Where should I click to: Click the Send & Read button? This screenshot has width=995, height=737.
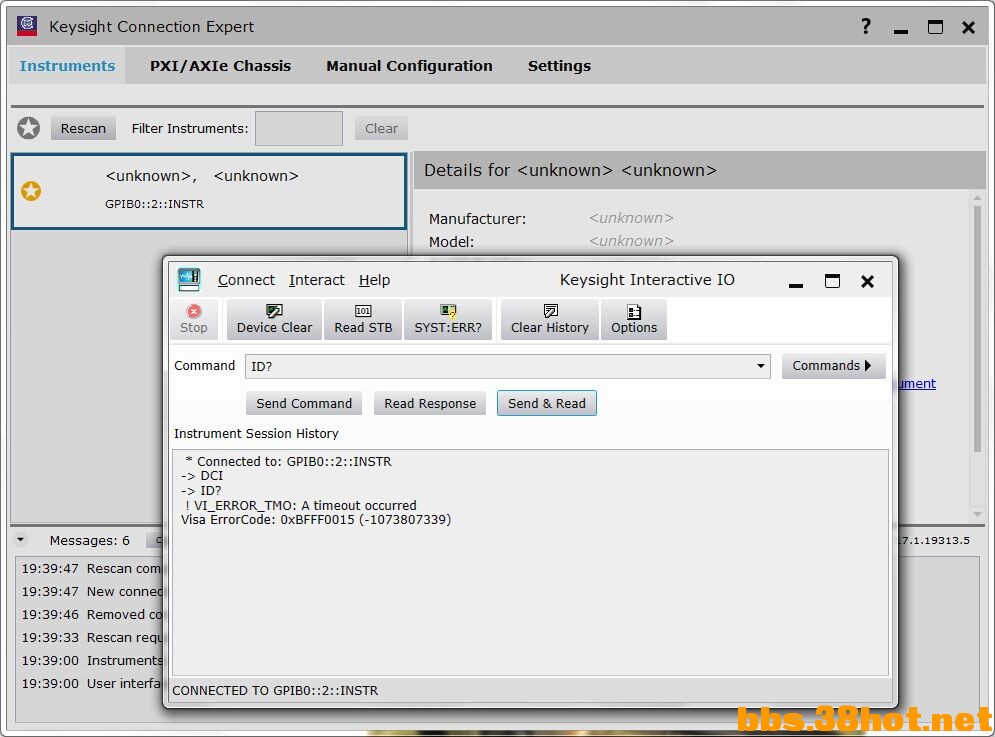pyautogui.click(x=546, y=403)
